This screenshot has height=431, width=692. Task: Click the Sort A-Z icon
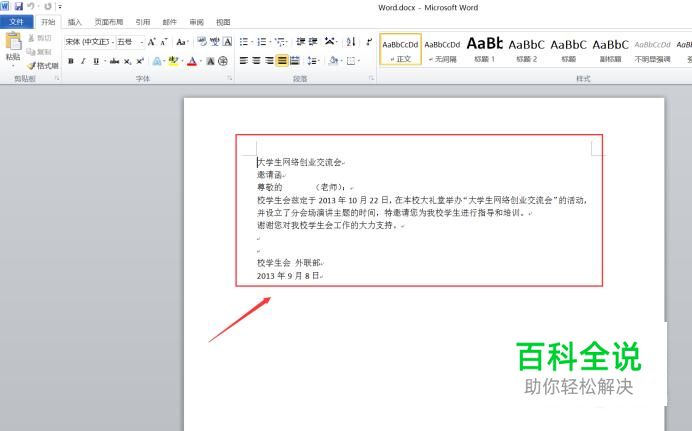pos(351,42)
